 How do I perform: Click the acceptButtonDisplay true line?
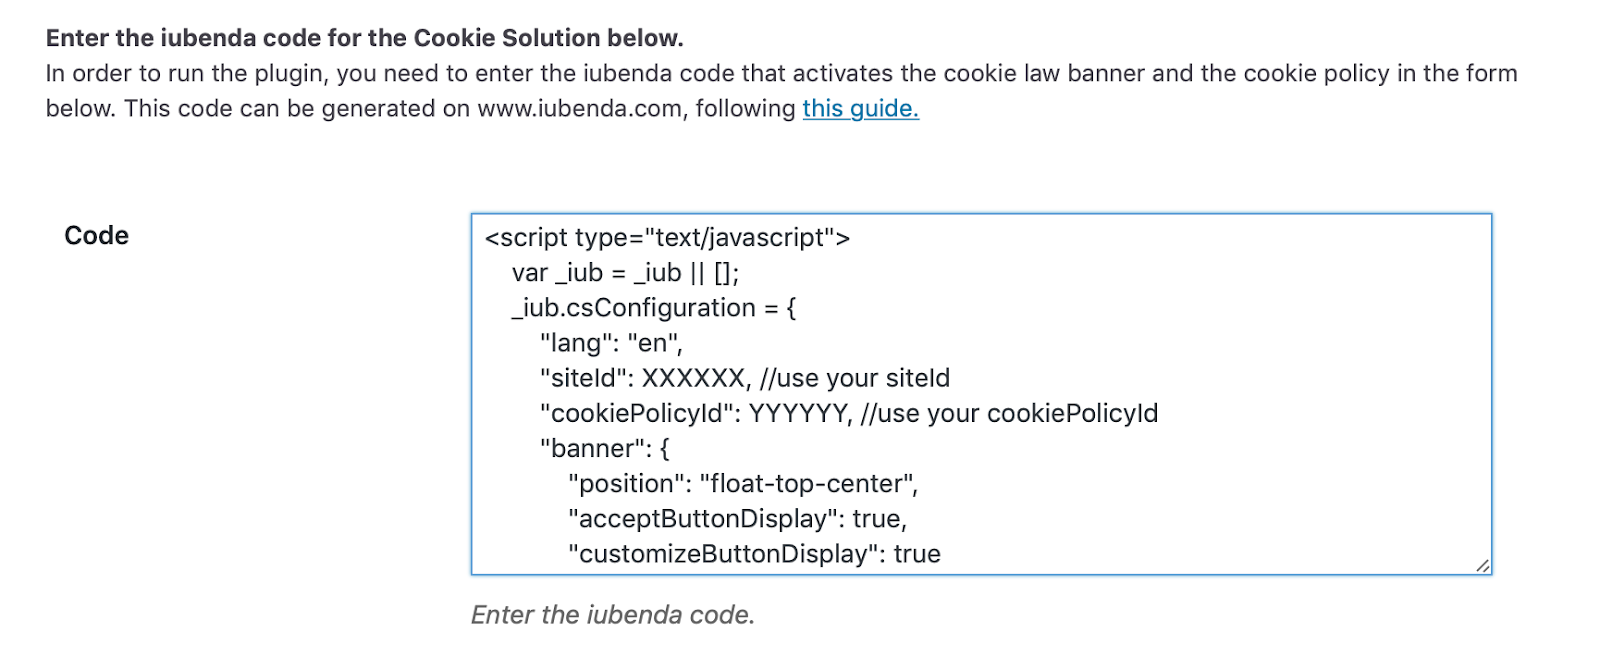(x=737, y=519)
